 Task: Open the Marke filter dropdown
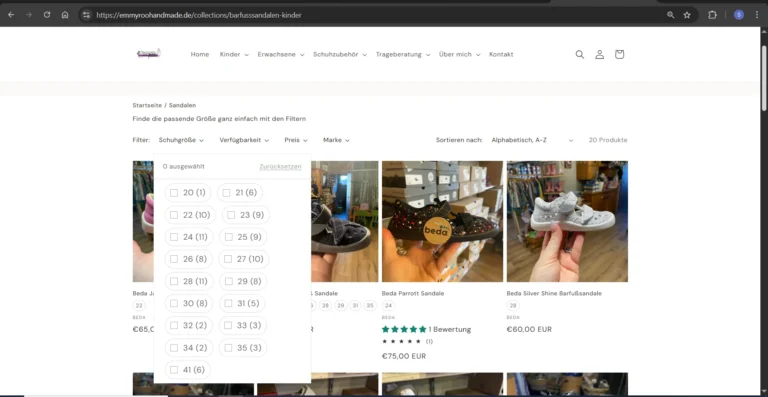336,140
